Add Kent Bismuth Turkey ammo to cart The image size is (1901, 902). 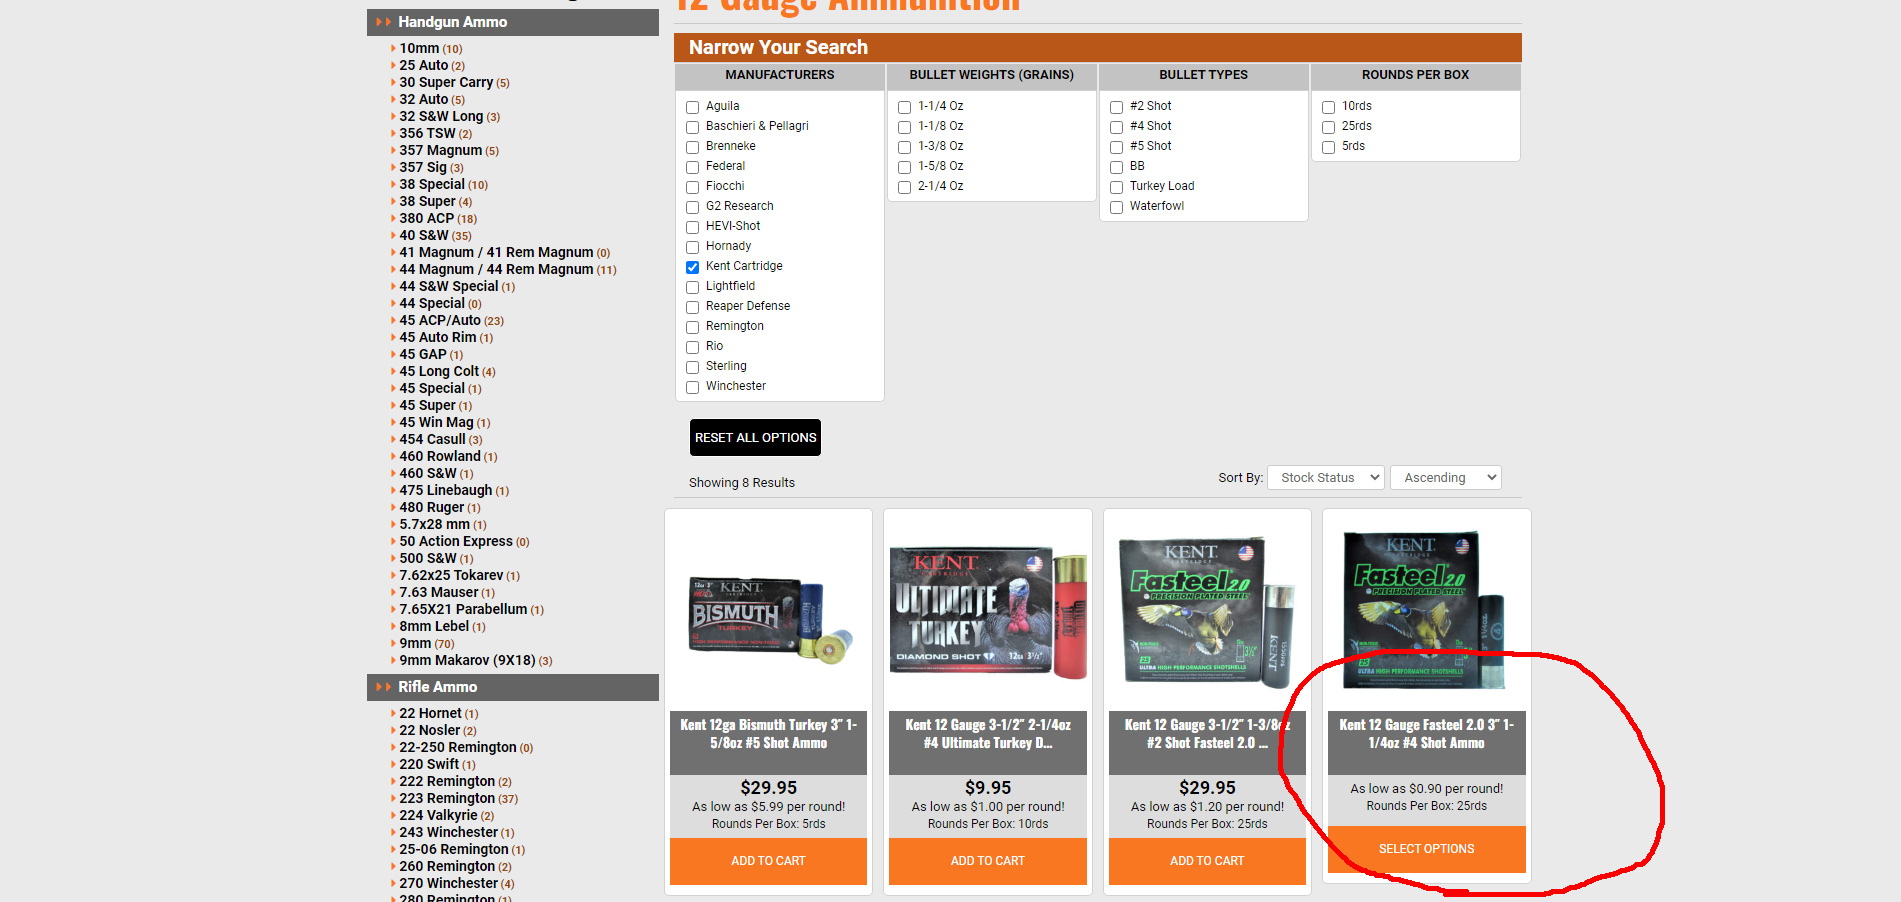pyautogui.click(x=768, y=861)
